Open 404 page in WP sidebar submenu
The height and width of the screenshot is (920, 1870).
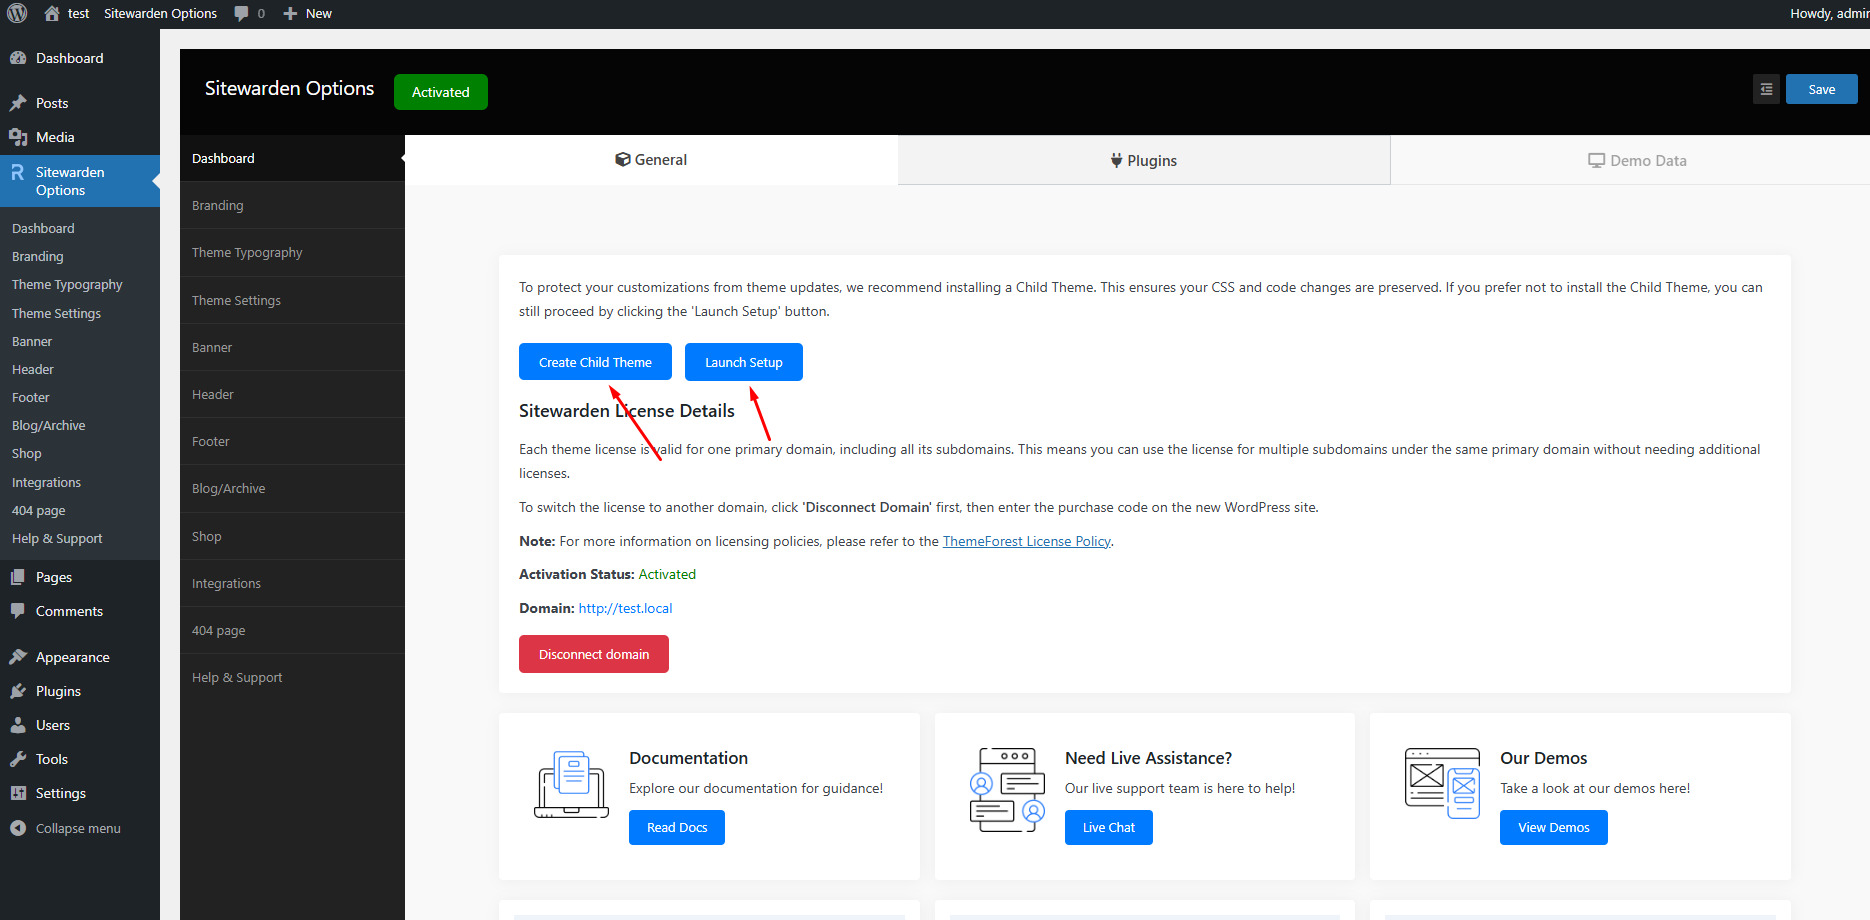39,510
